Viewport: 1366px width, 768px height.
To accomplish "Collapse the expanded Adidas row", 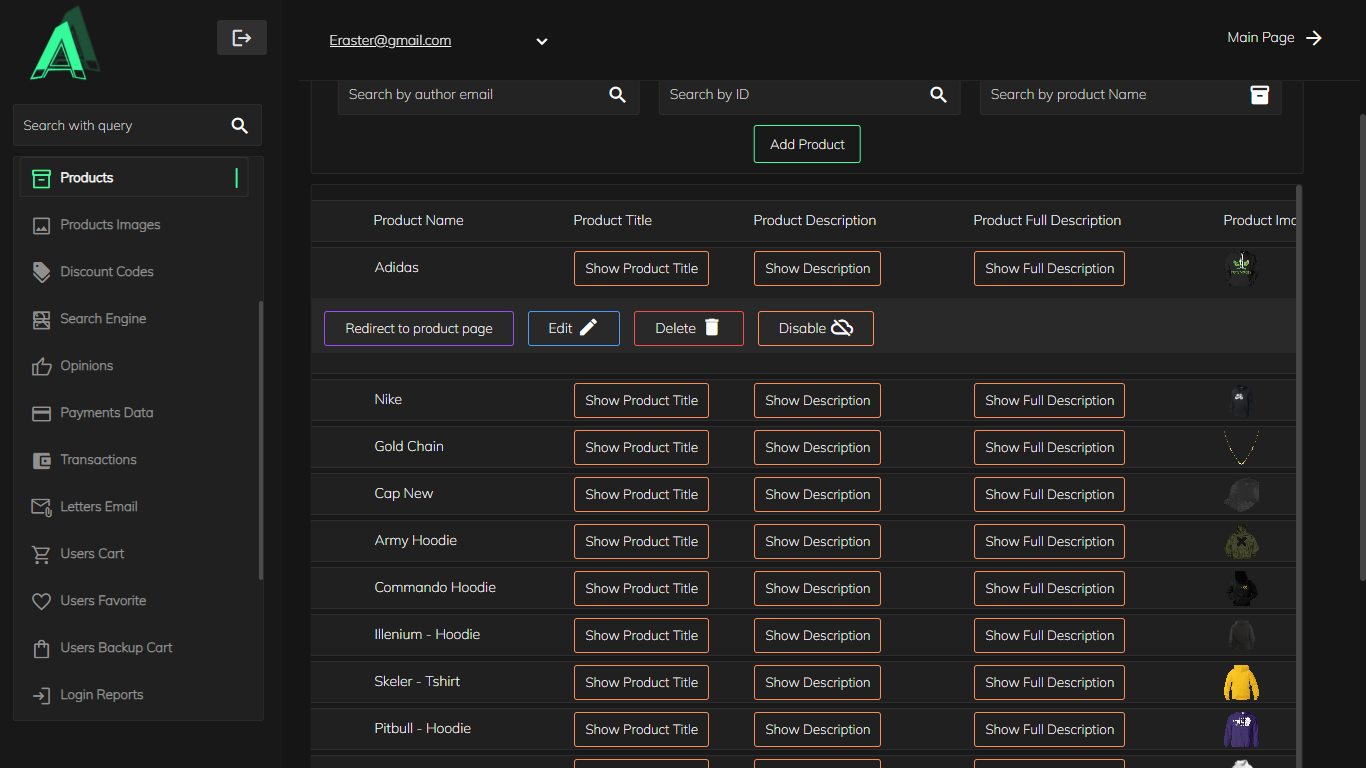I will 397,268.
